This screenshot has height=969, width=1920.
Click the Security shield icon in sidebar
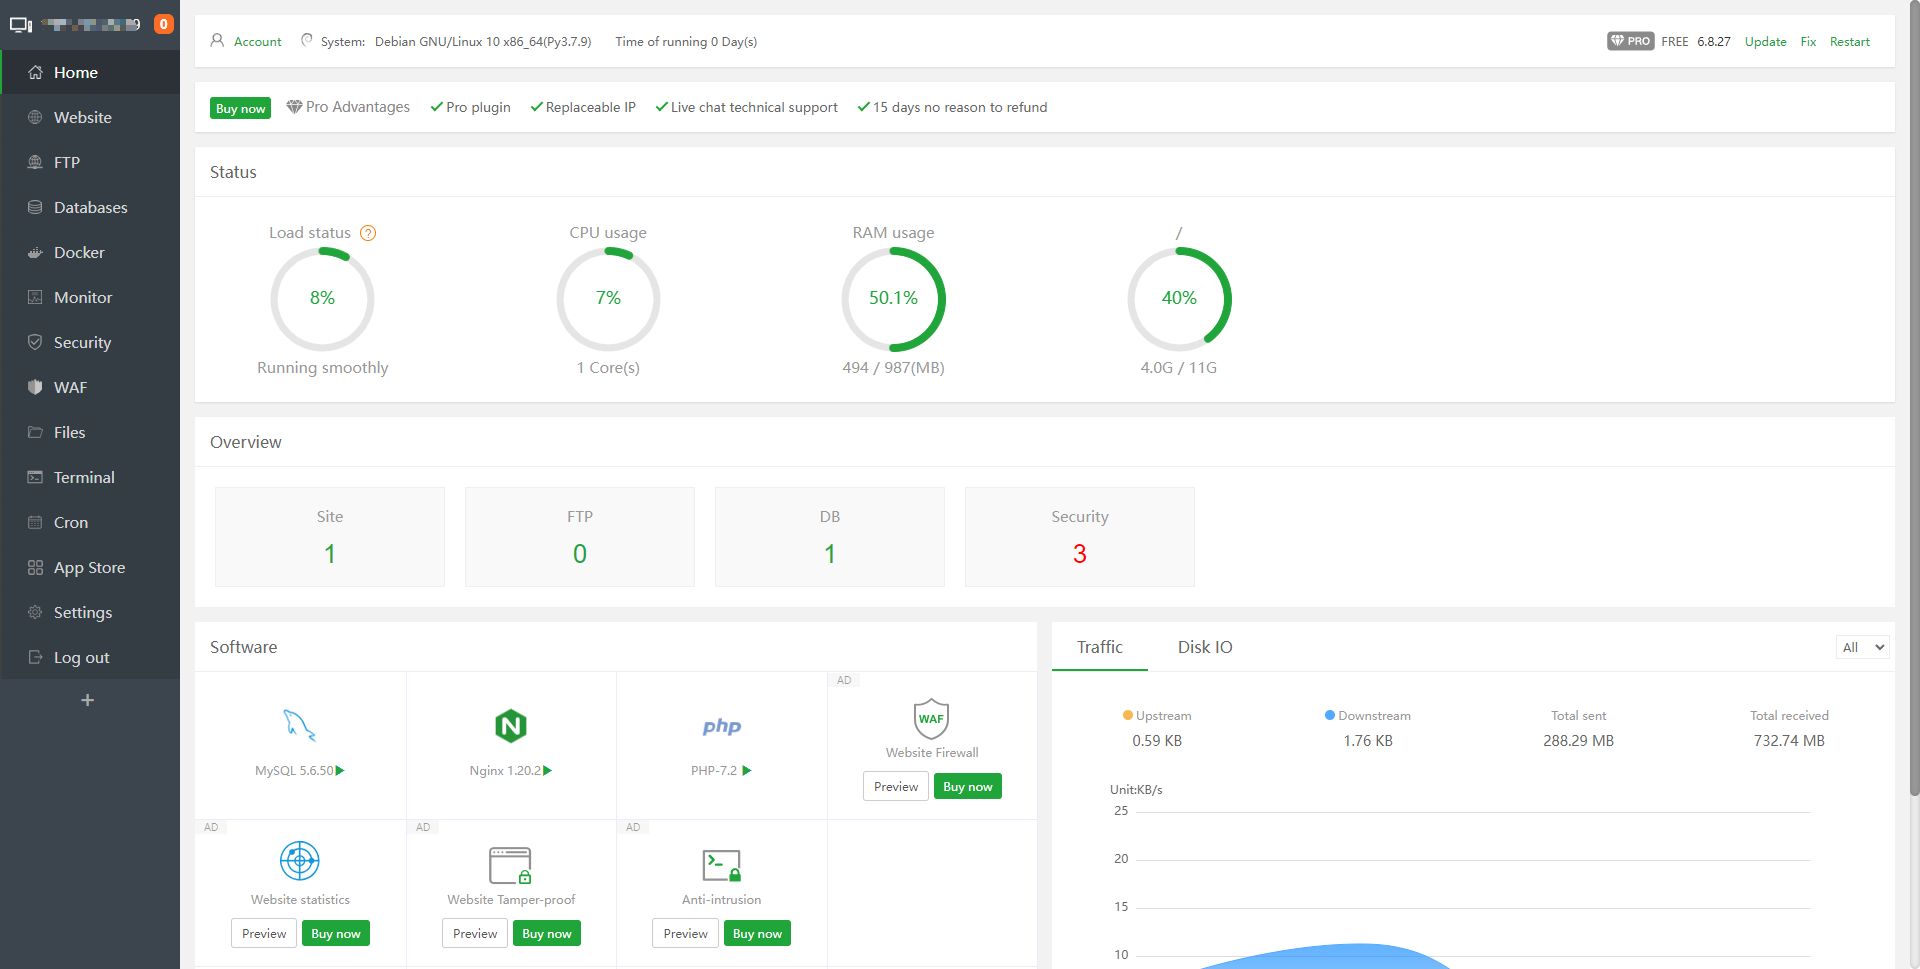[x=35, y=342]
